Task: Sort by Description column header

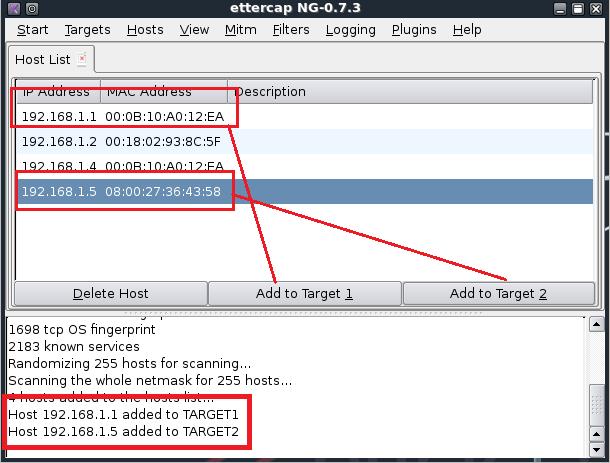Action: [410, 92]
